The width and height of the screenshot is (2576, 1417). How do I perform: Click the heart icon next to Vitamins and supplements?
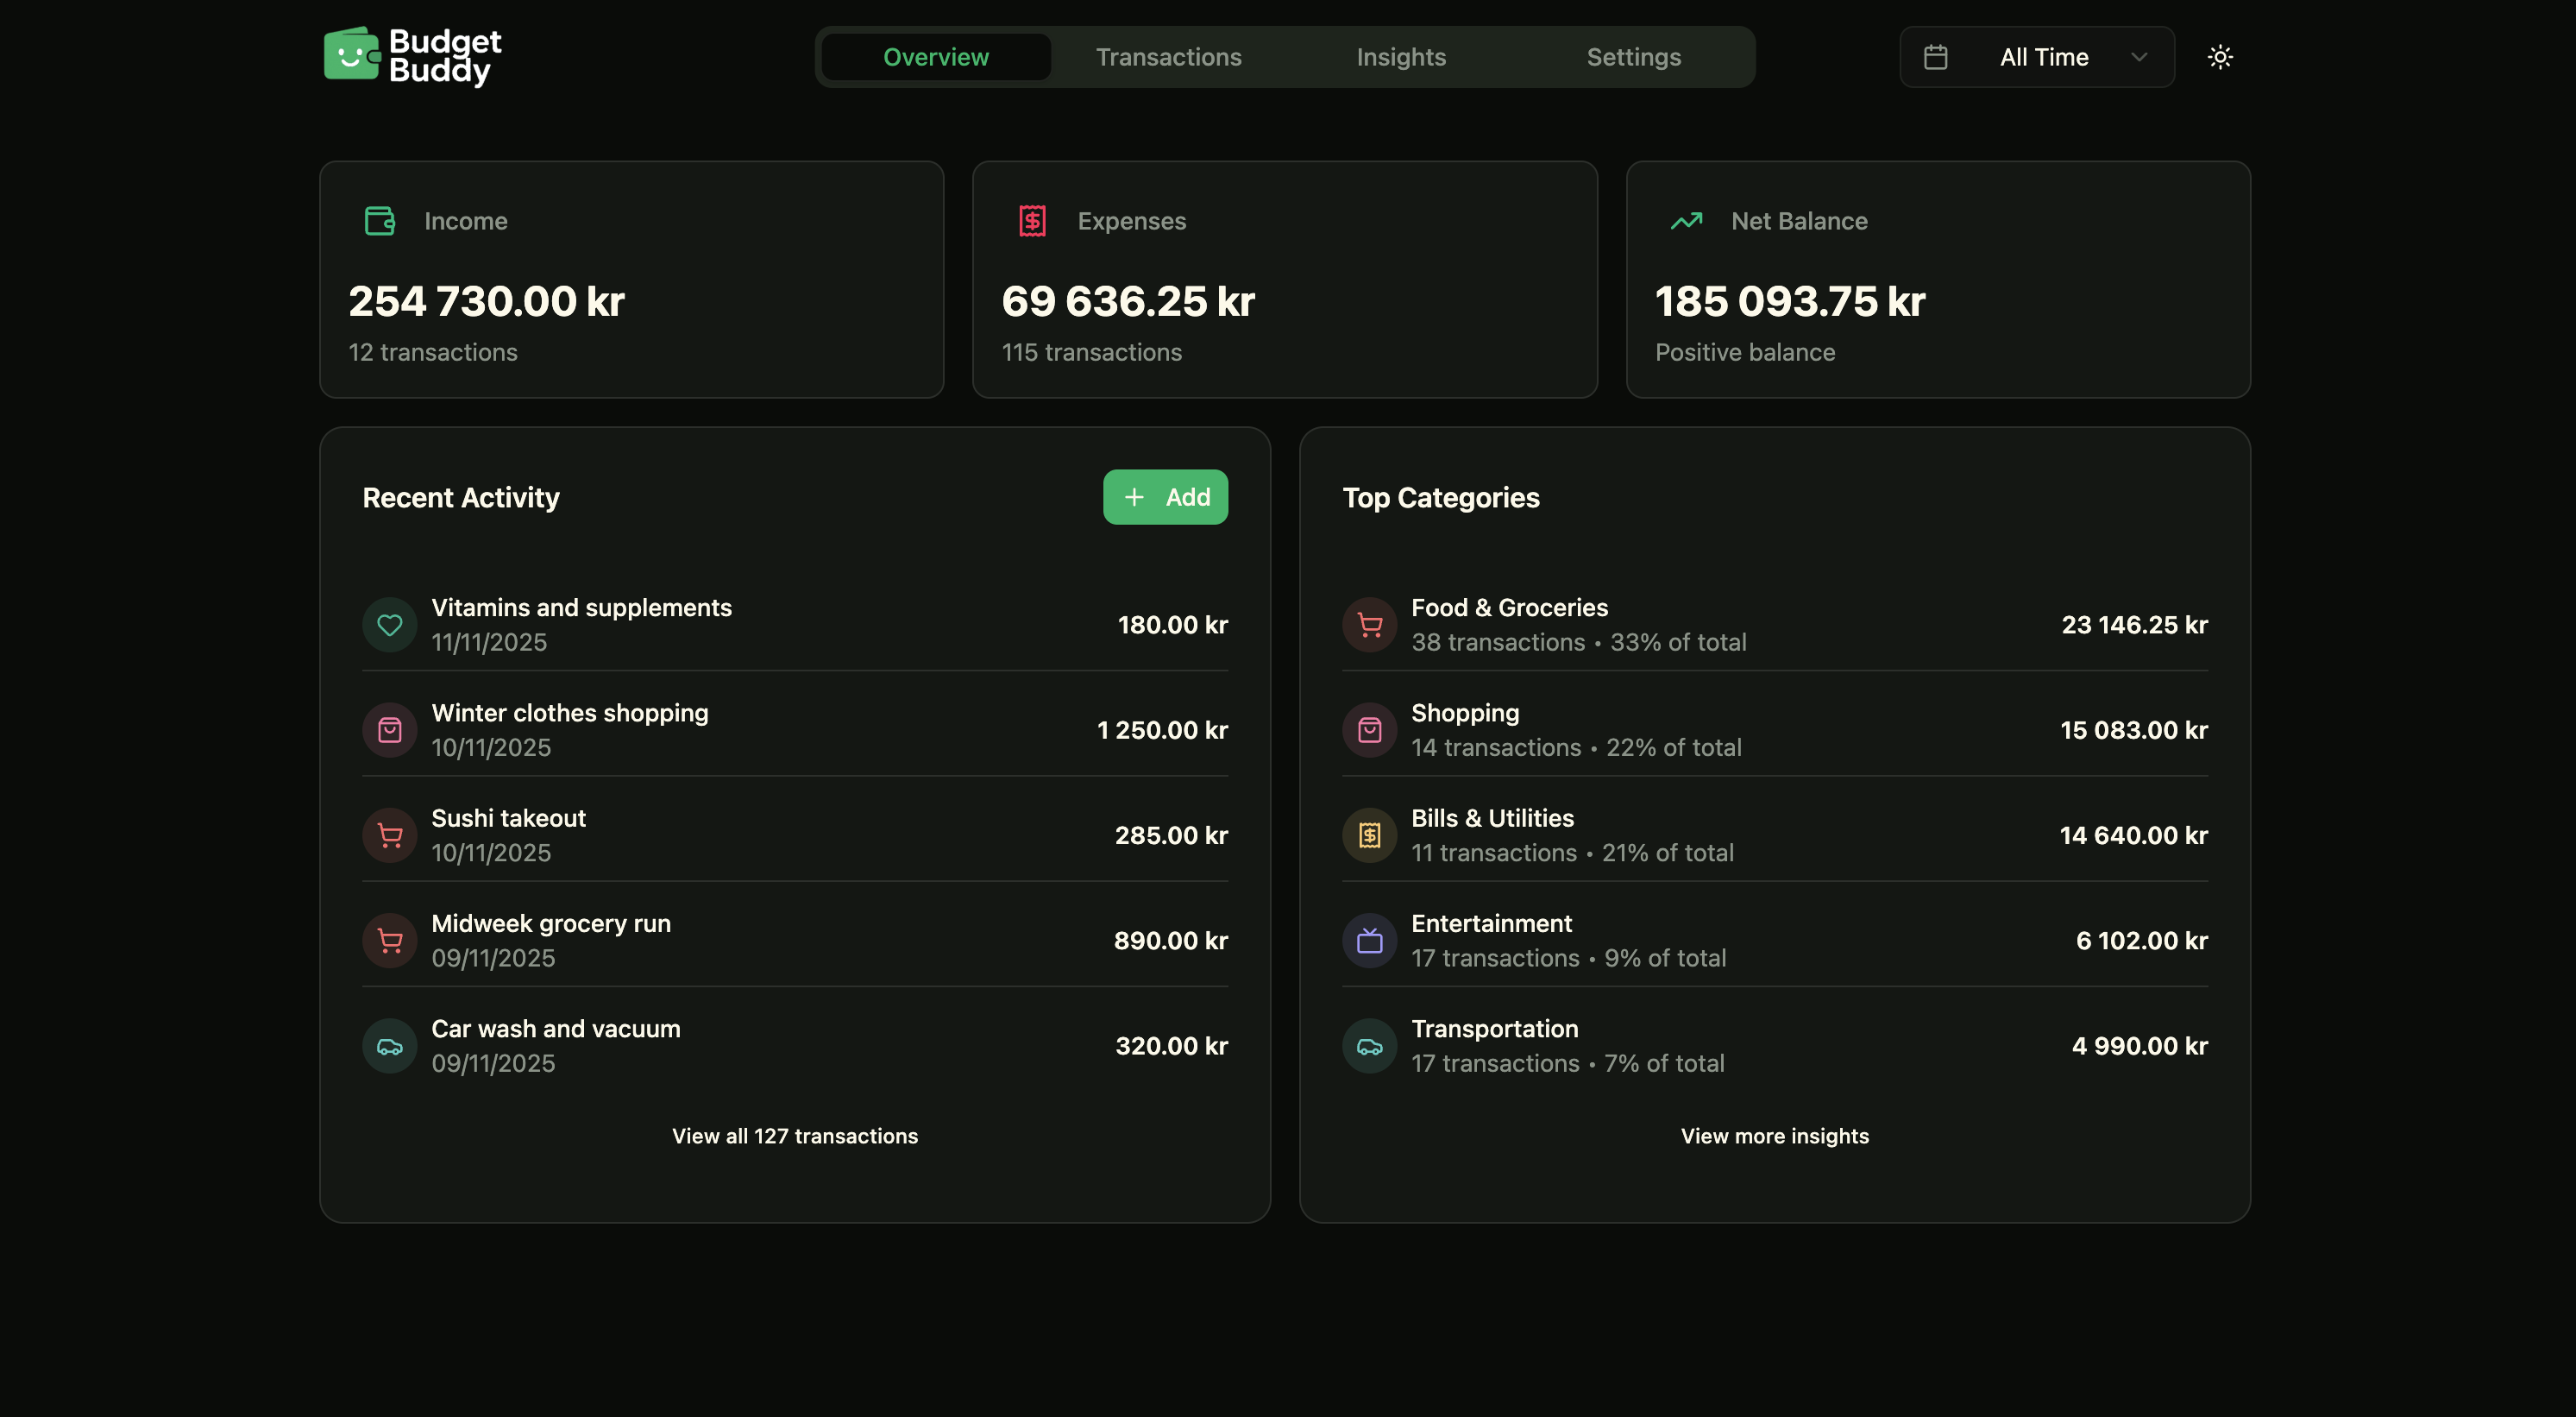click(390, 624)
